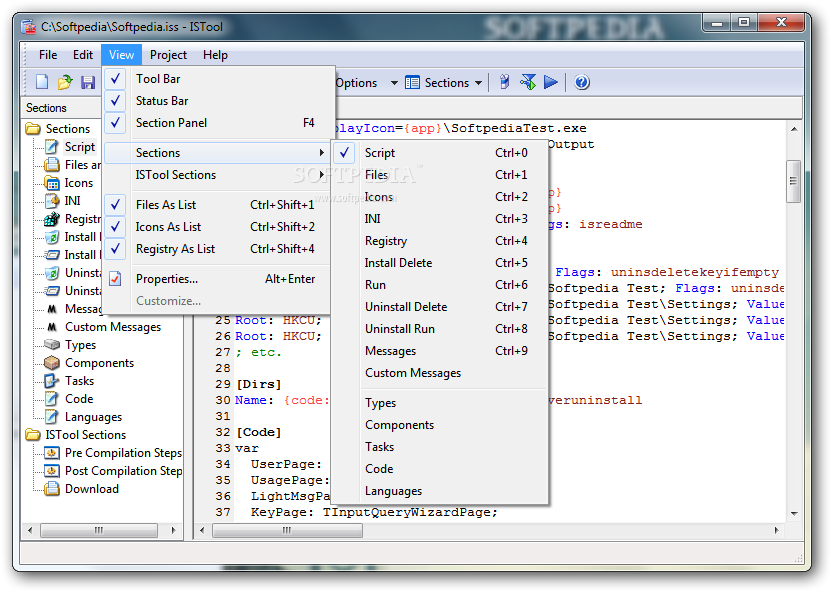Choose Components in Sections submenu

coord(440,425)
